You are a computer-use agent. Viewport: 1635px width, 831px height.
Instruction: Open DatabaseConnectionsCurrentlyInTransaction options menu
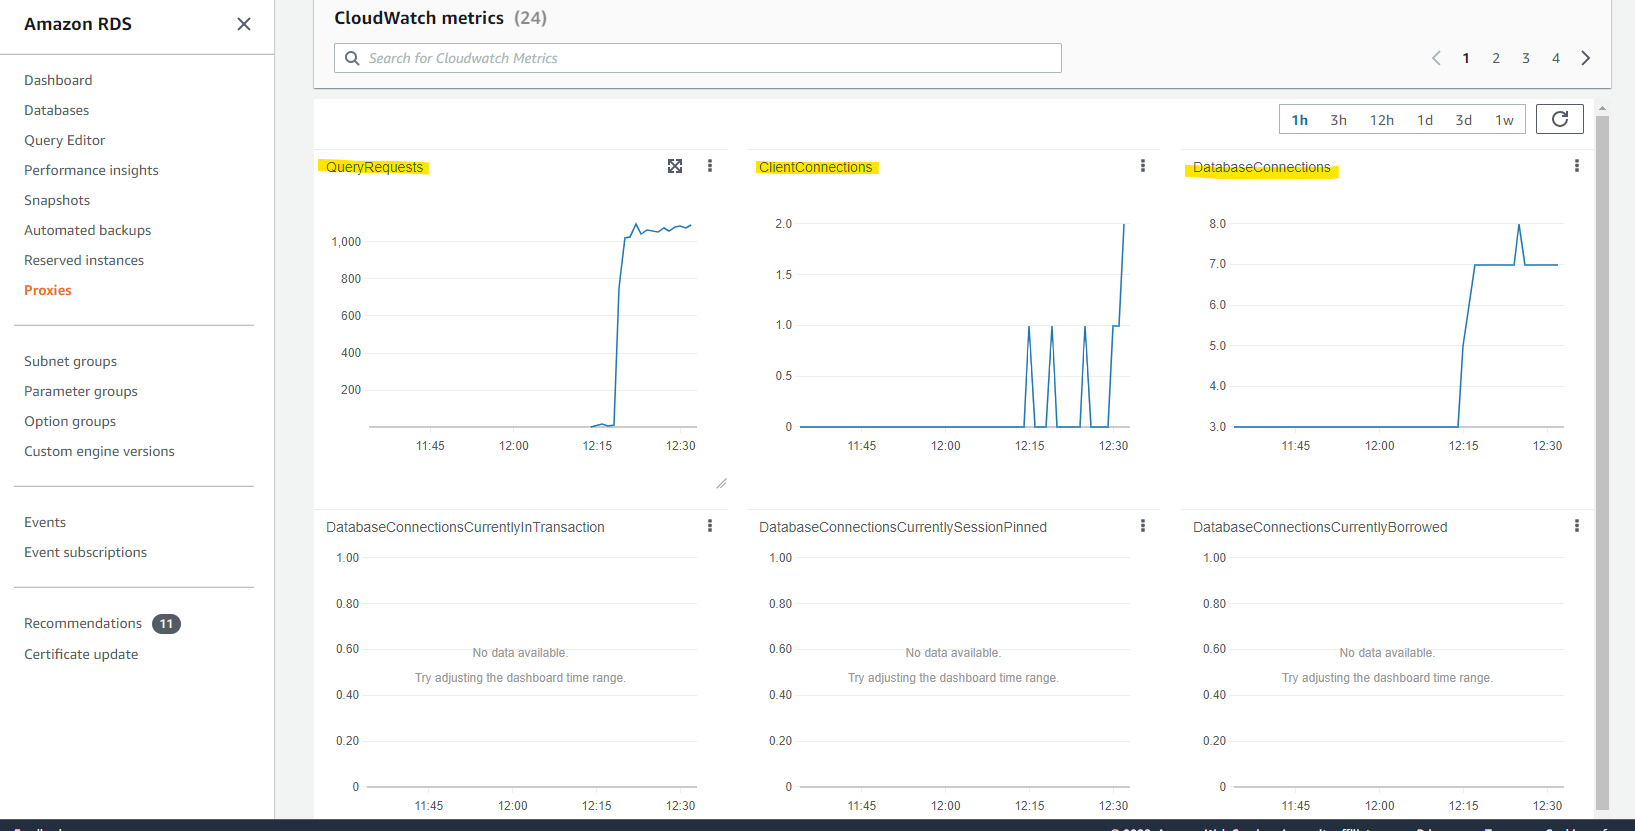click(x=710, y=526)
